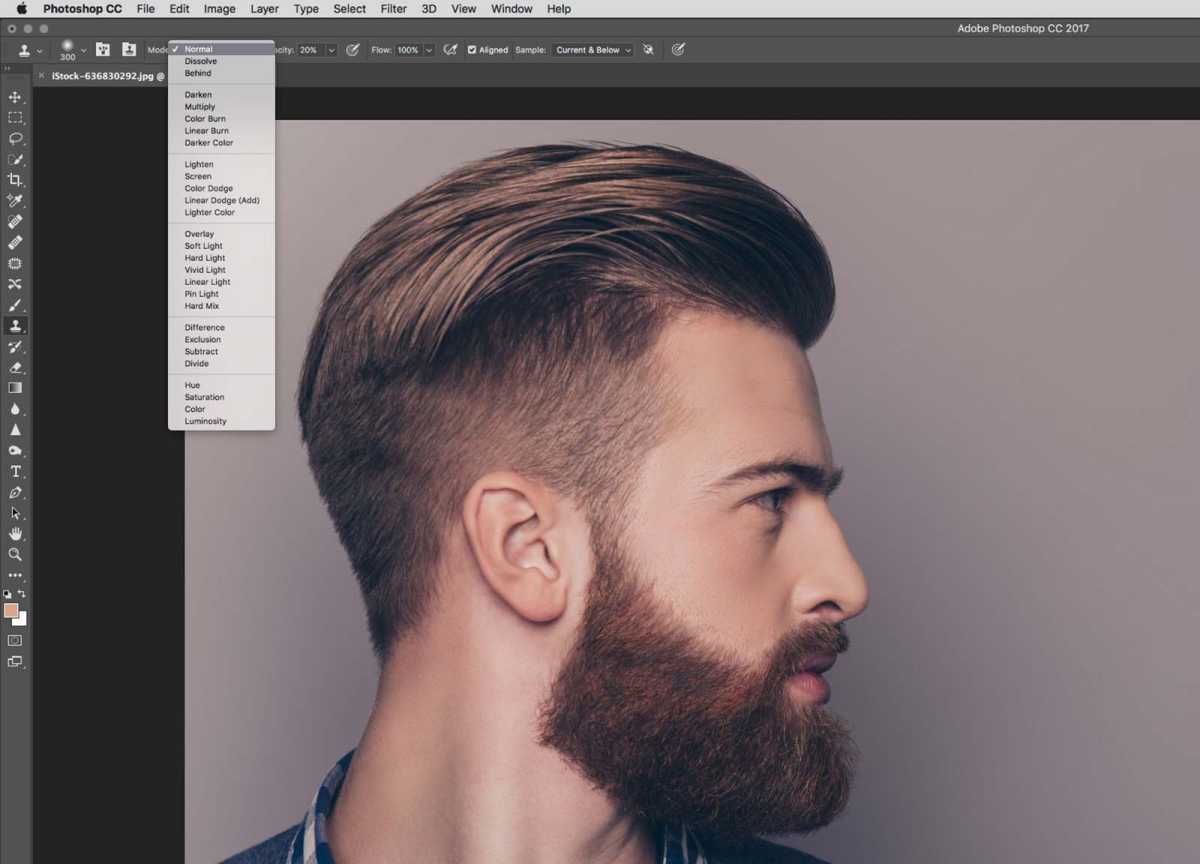Select the Eraser tool

pyautogui.click(x=15, y=367)
